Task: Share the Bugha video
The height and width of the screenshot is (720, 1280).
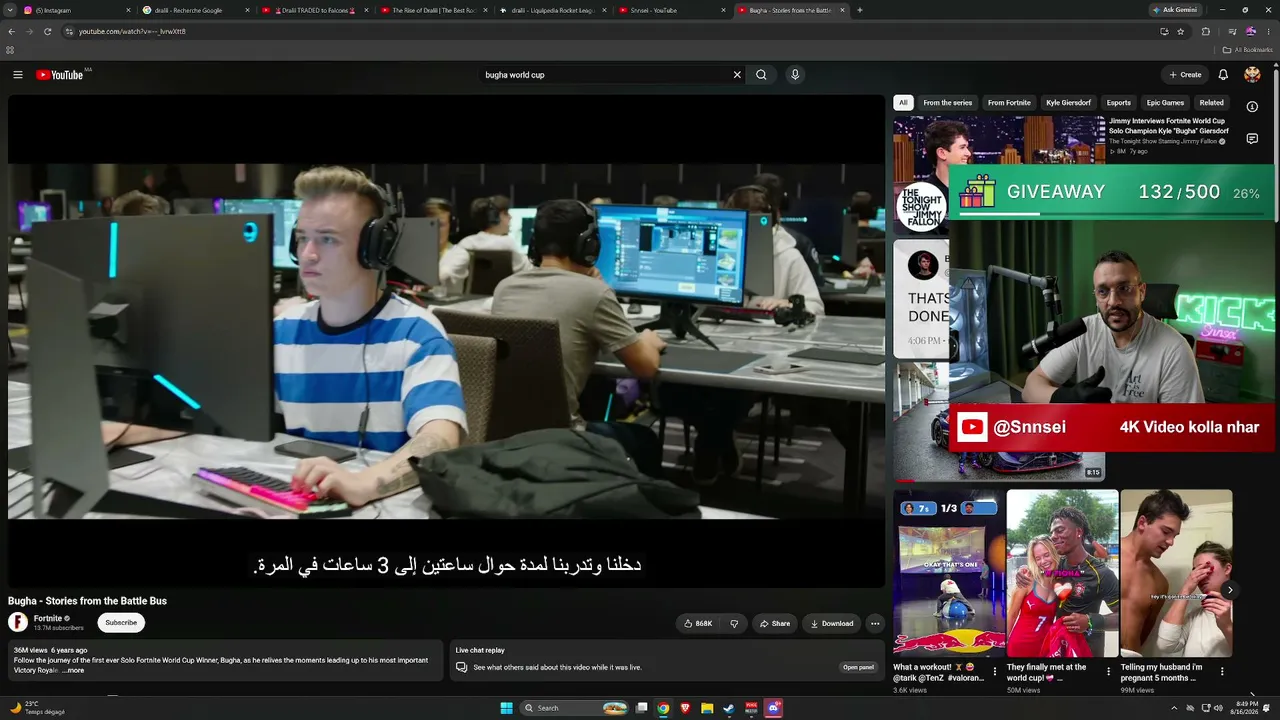Action: coord(775,623)
